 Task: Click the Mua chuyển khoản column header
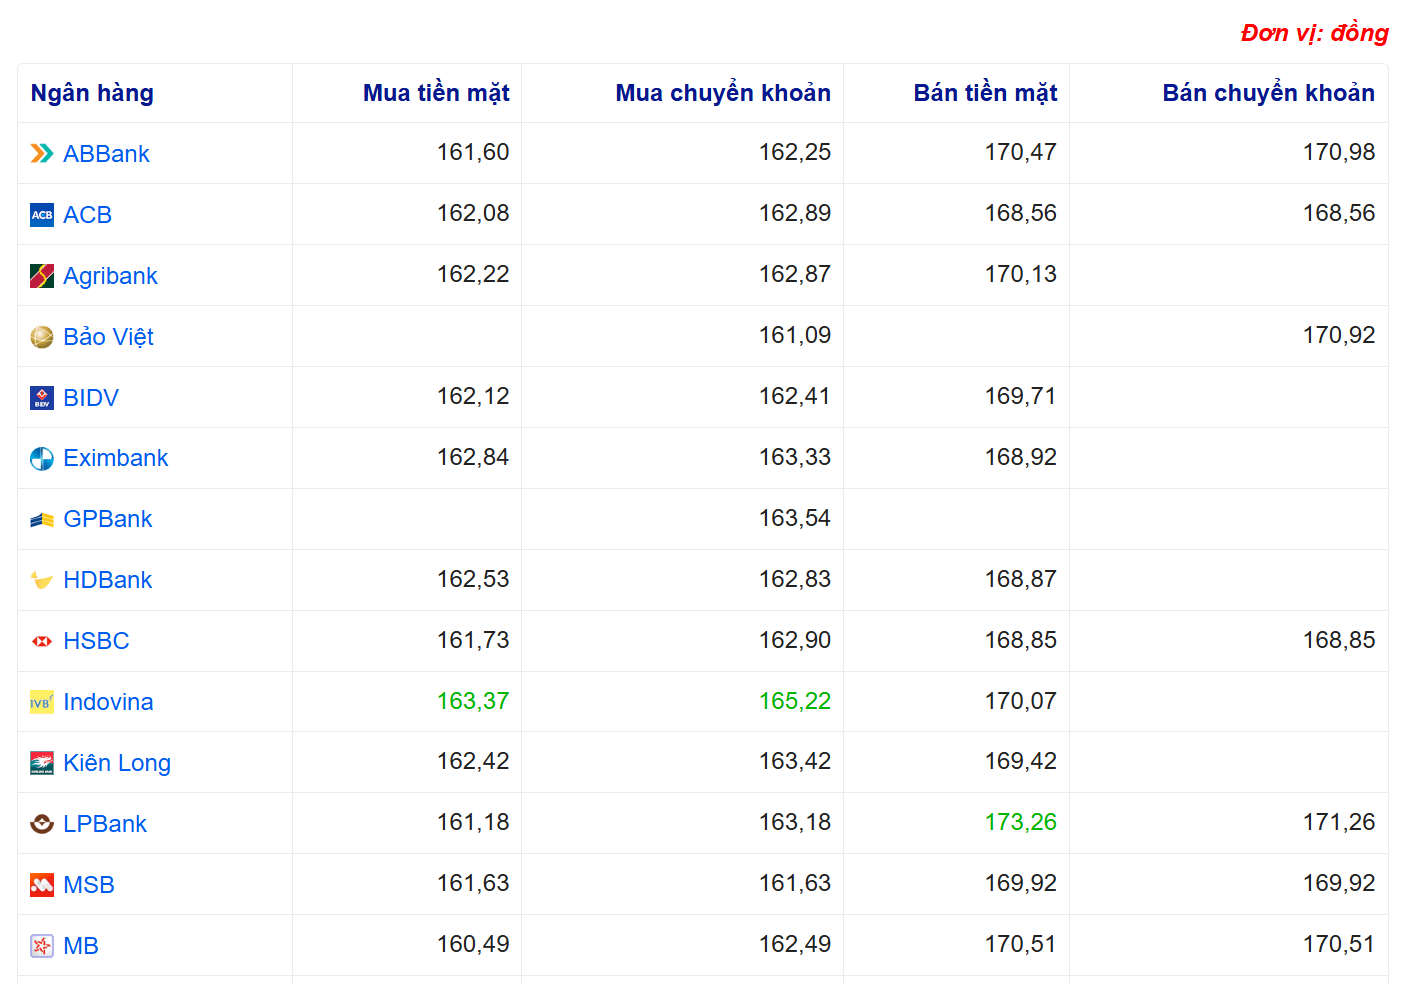click(x=722, y=93)
